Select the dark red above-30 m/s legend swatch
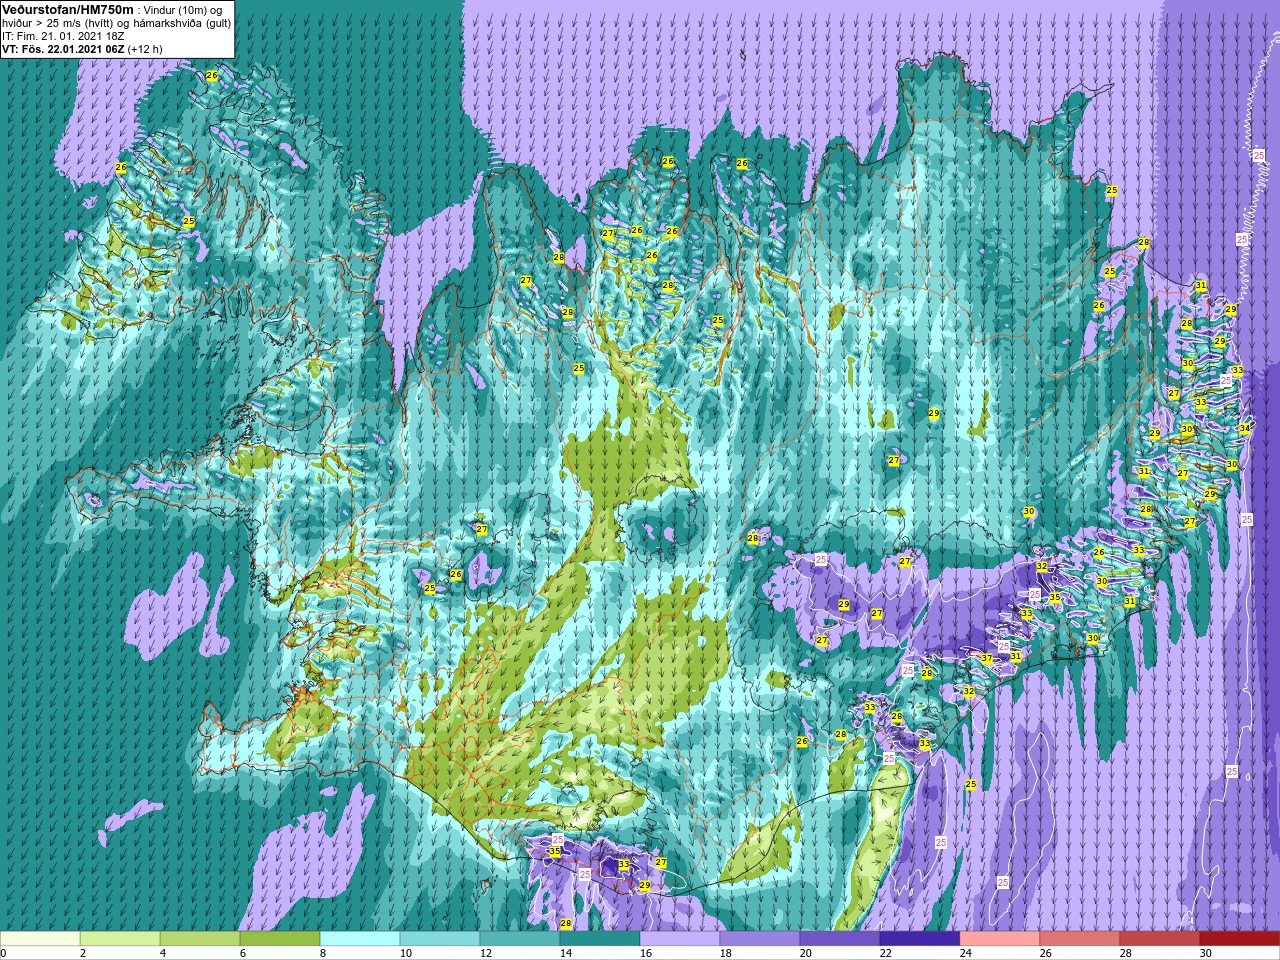The width and height of the screenshot is (1280, 960). pos(1240,939)
